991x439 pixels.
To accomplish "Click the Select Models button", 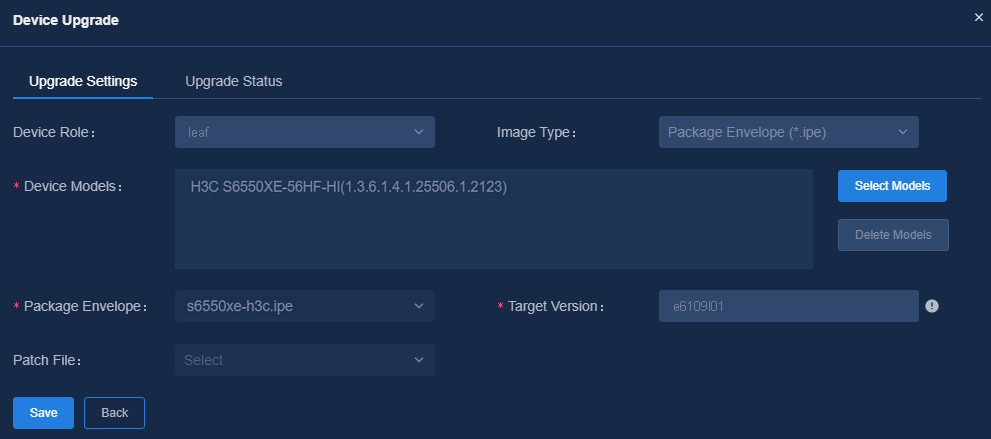I will pyautogui.click(x=892, y=186).
